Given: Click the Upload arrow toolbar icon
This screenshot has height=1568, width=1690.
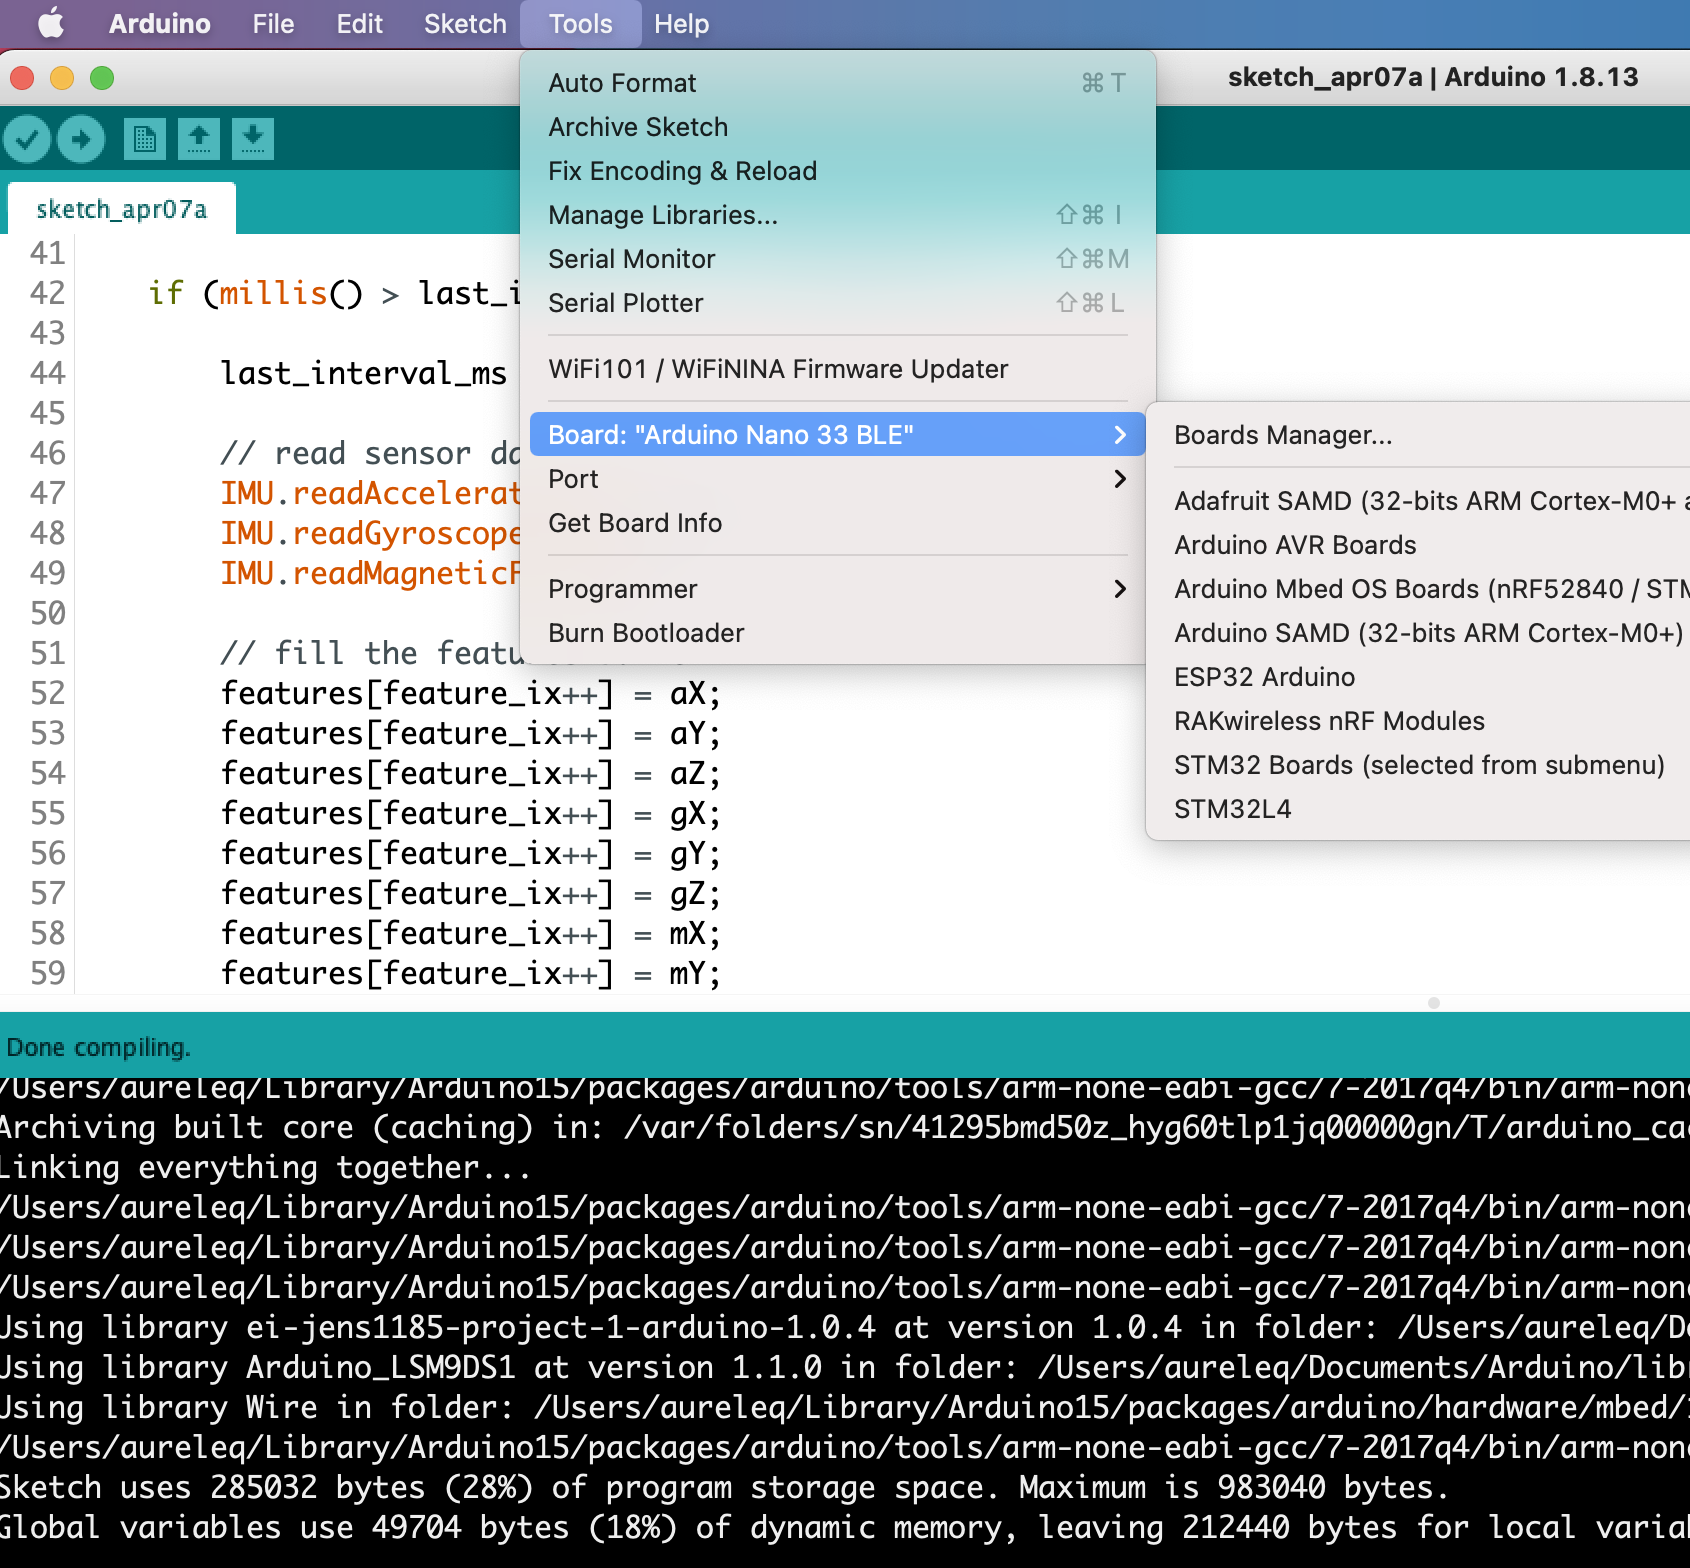Looking at the screenshot, I should coord(81,138).
